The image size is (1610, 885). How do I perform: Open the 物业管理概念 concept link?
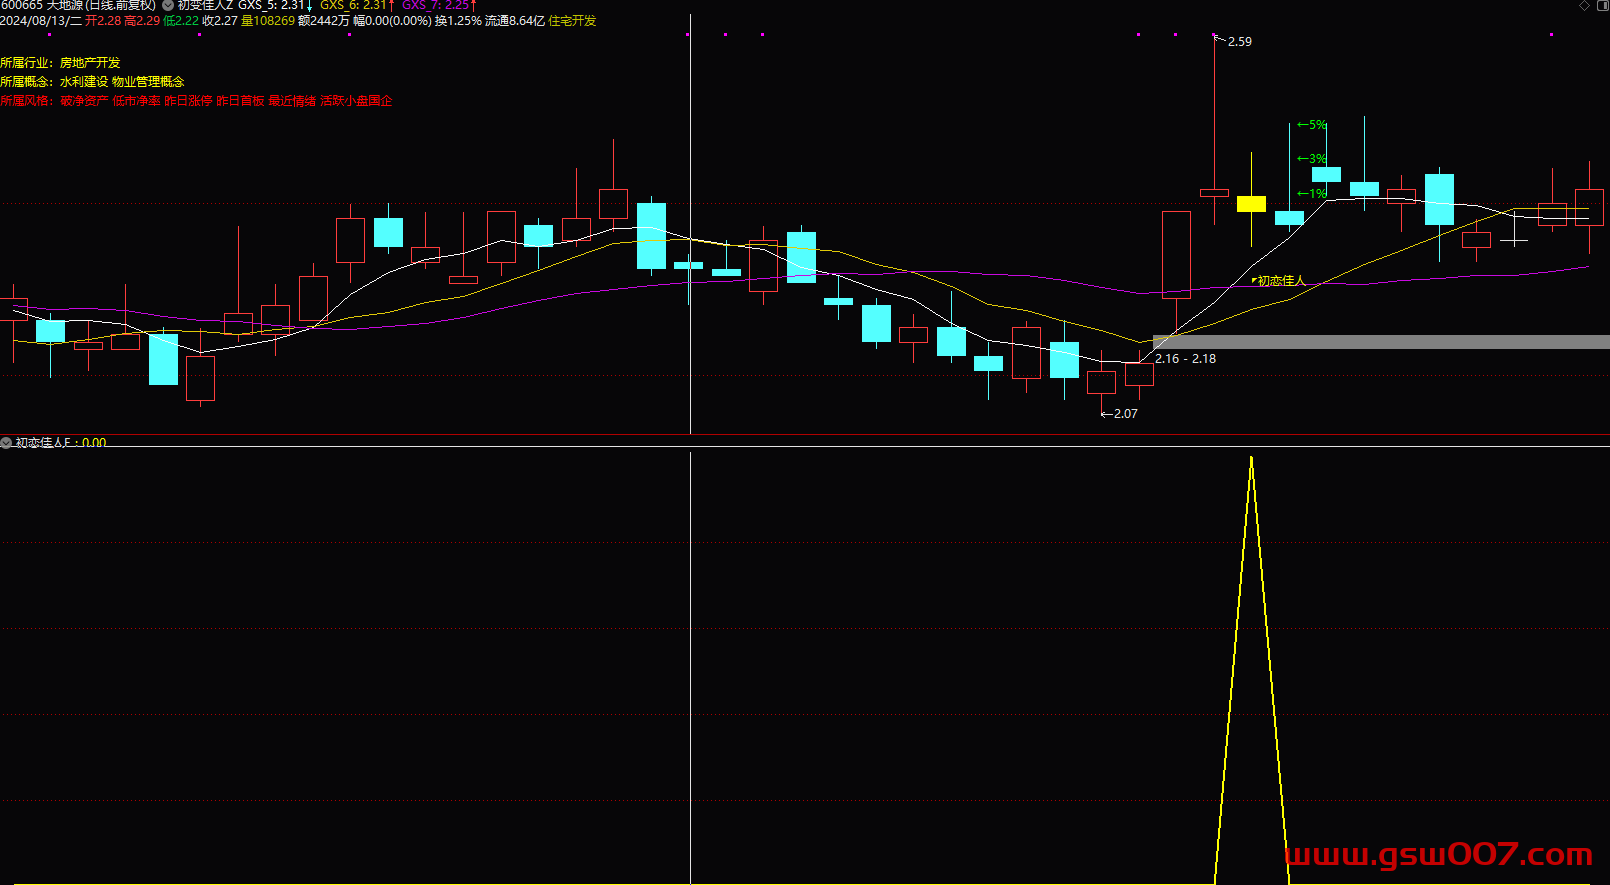[148, 82]
